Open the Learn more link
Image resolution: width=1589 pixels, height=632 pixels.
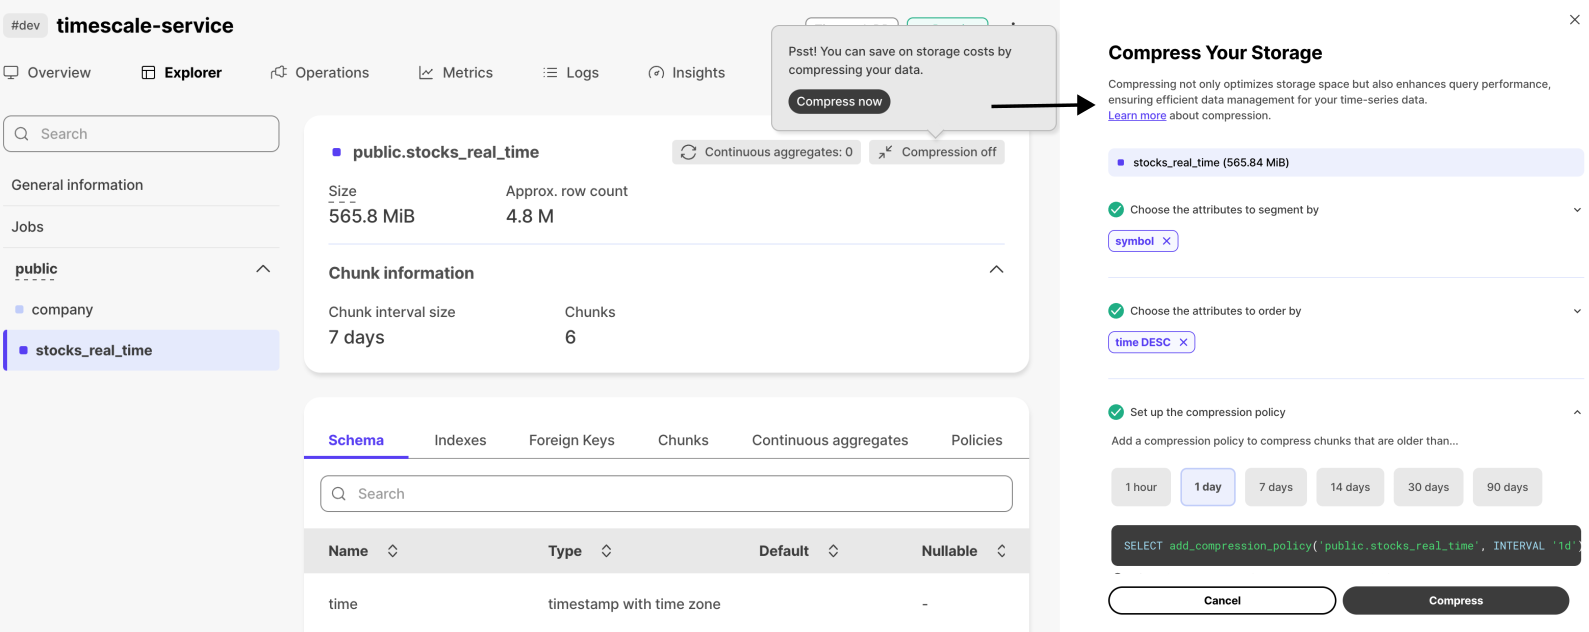(1137, 116)
